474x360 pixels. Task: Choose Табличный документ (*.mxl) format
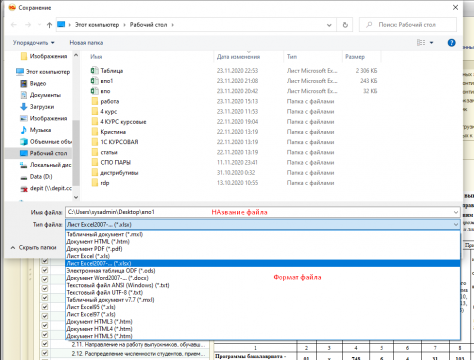[263, 234]
